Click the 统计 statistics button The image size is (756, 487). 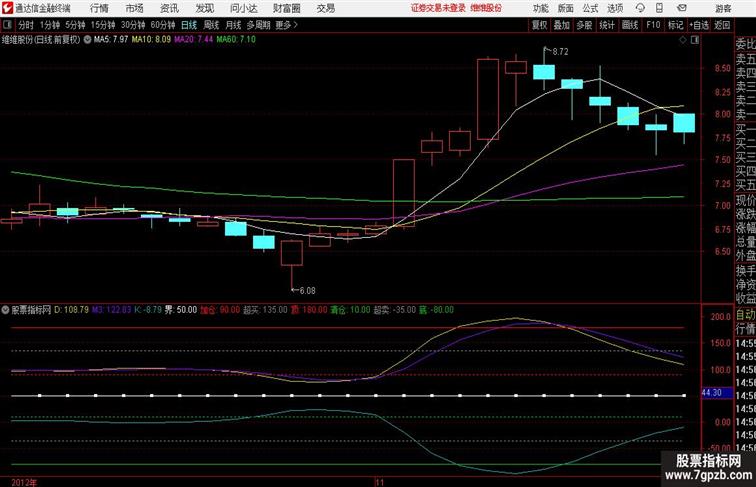[607, 25]
